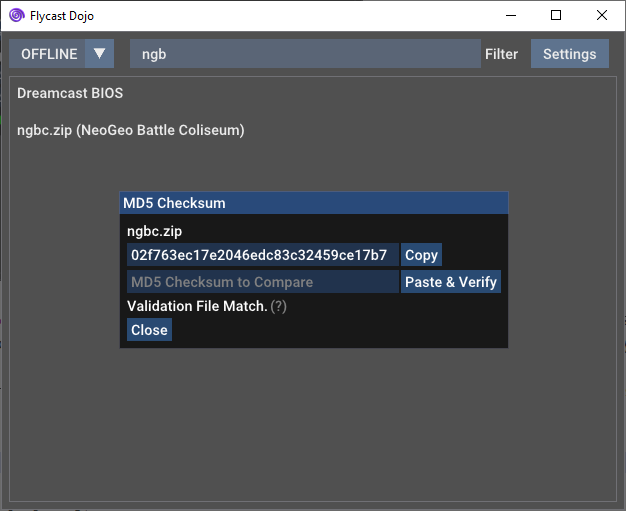Click the OFFLINE mode label
Image resolution: width=626 pixels, height=511 pixels.
click(47, 53)
